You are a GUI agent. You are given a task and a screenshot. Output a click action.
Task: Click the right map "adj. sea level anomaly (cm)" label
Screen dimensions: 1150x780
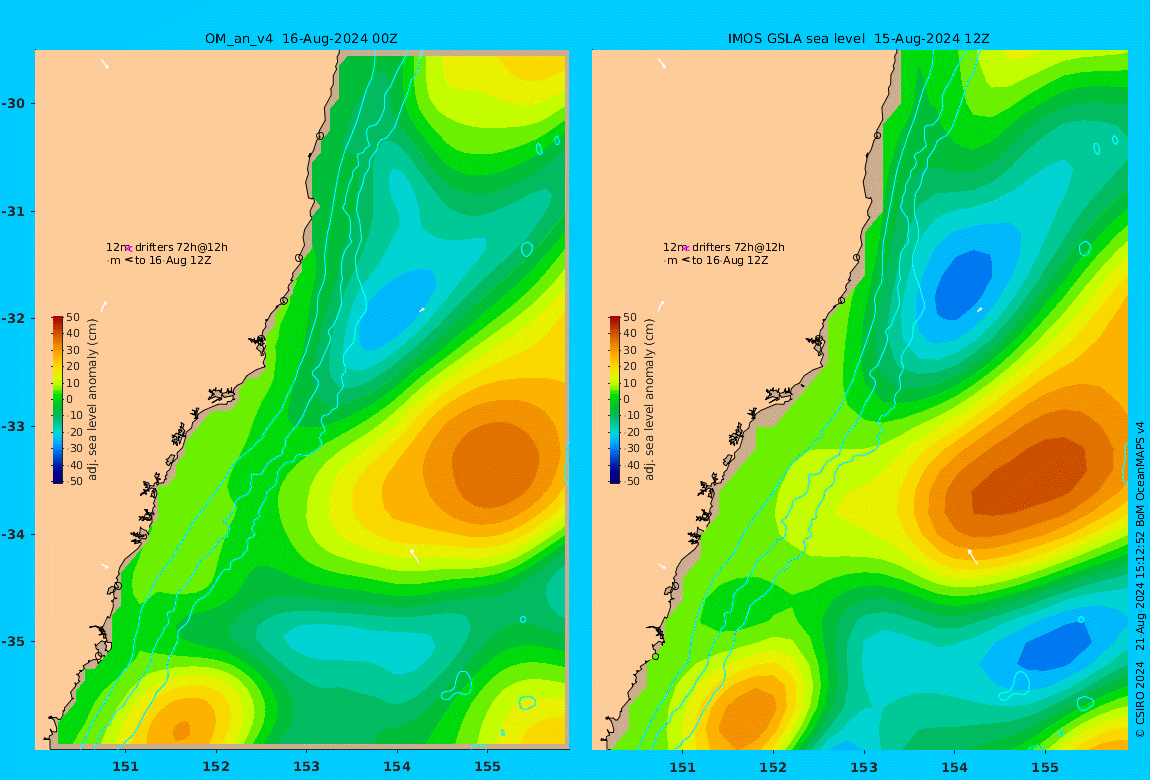point(649,400)
